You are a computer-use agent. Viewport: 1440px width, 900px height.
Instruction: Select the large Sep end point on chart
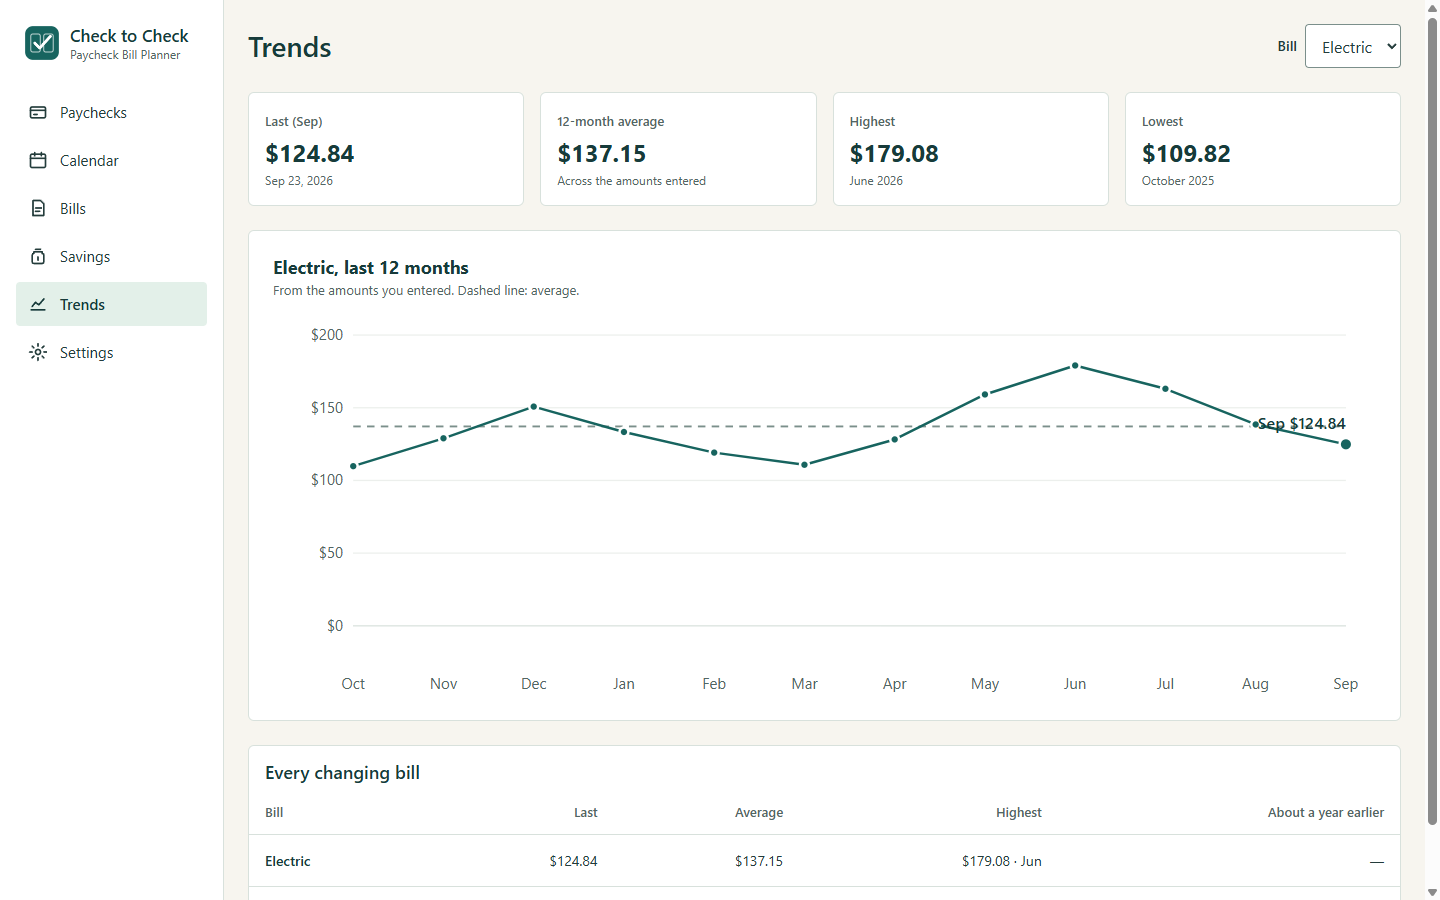[1346, 444]
